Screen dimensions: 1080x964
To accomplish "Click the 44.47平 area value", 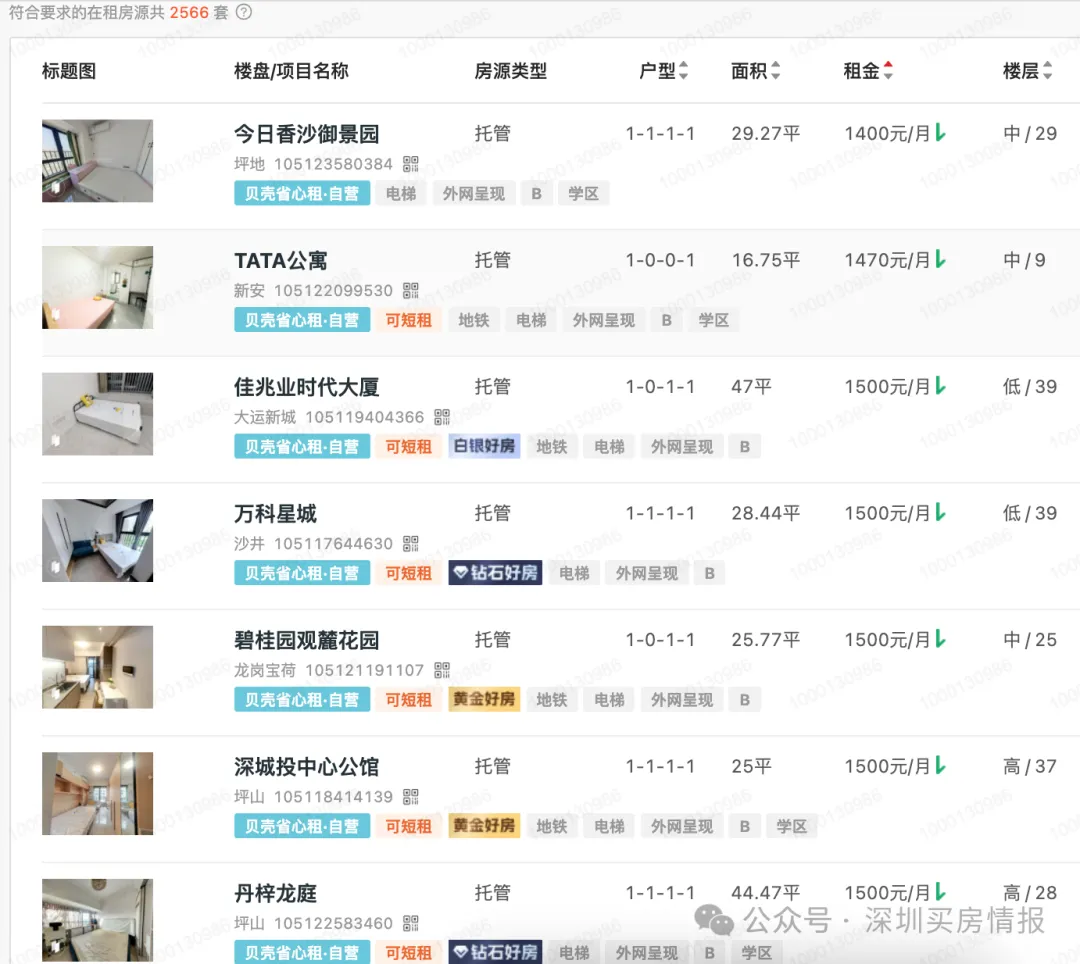I will tap(766, 892).
